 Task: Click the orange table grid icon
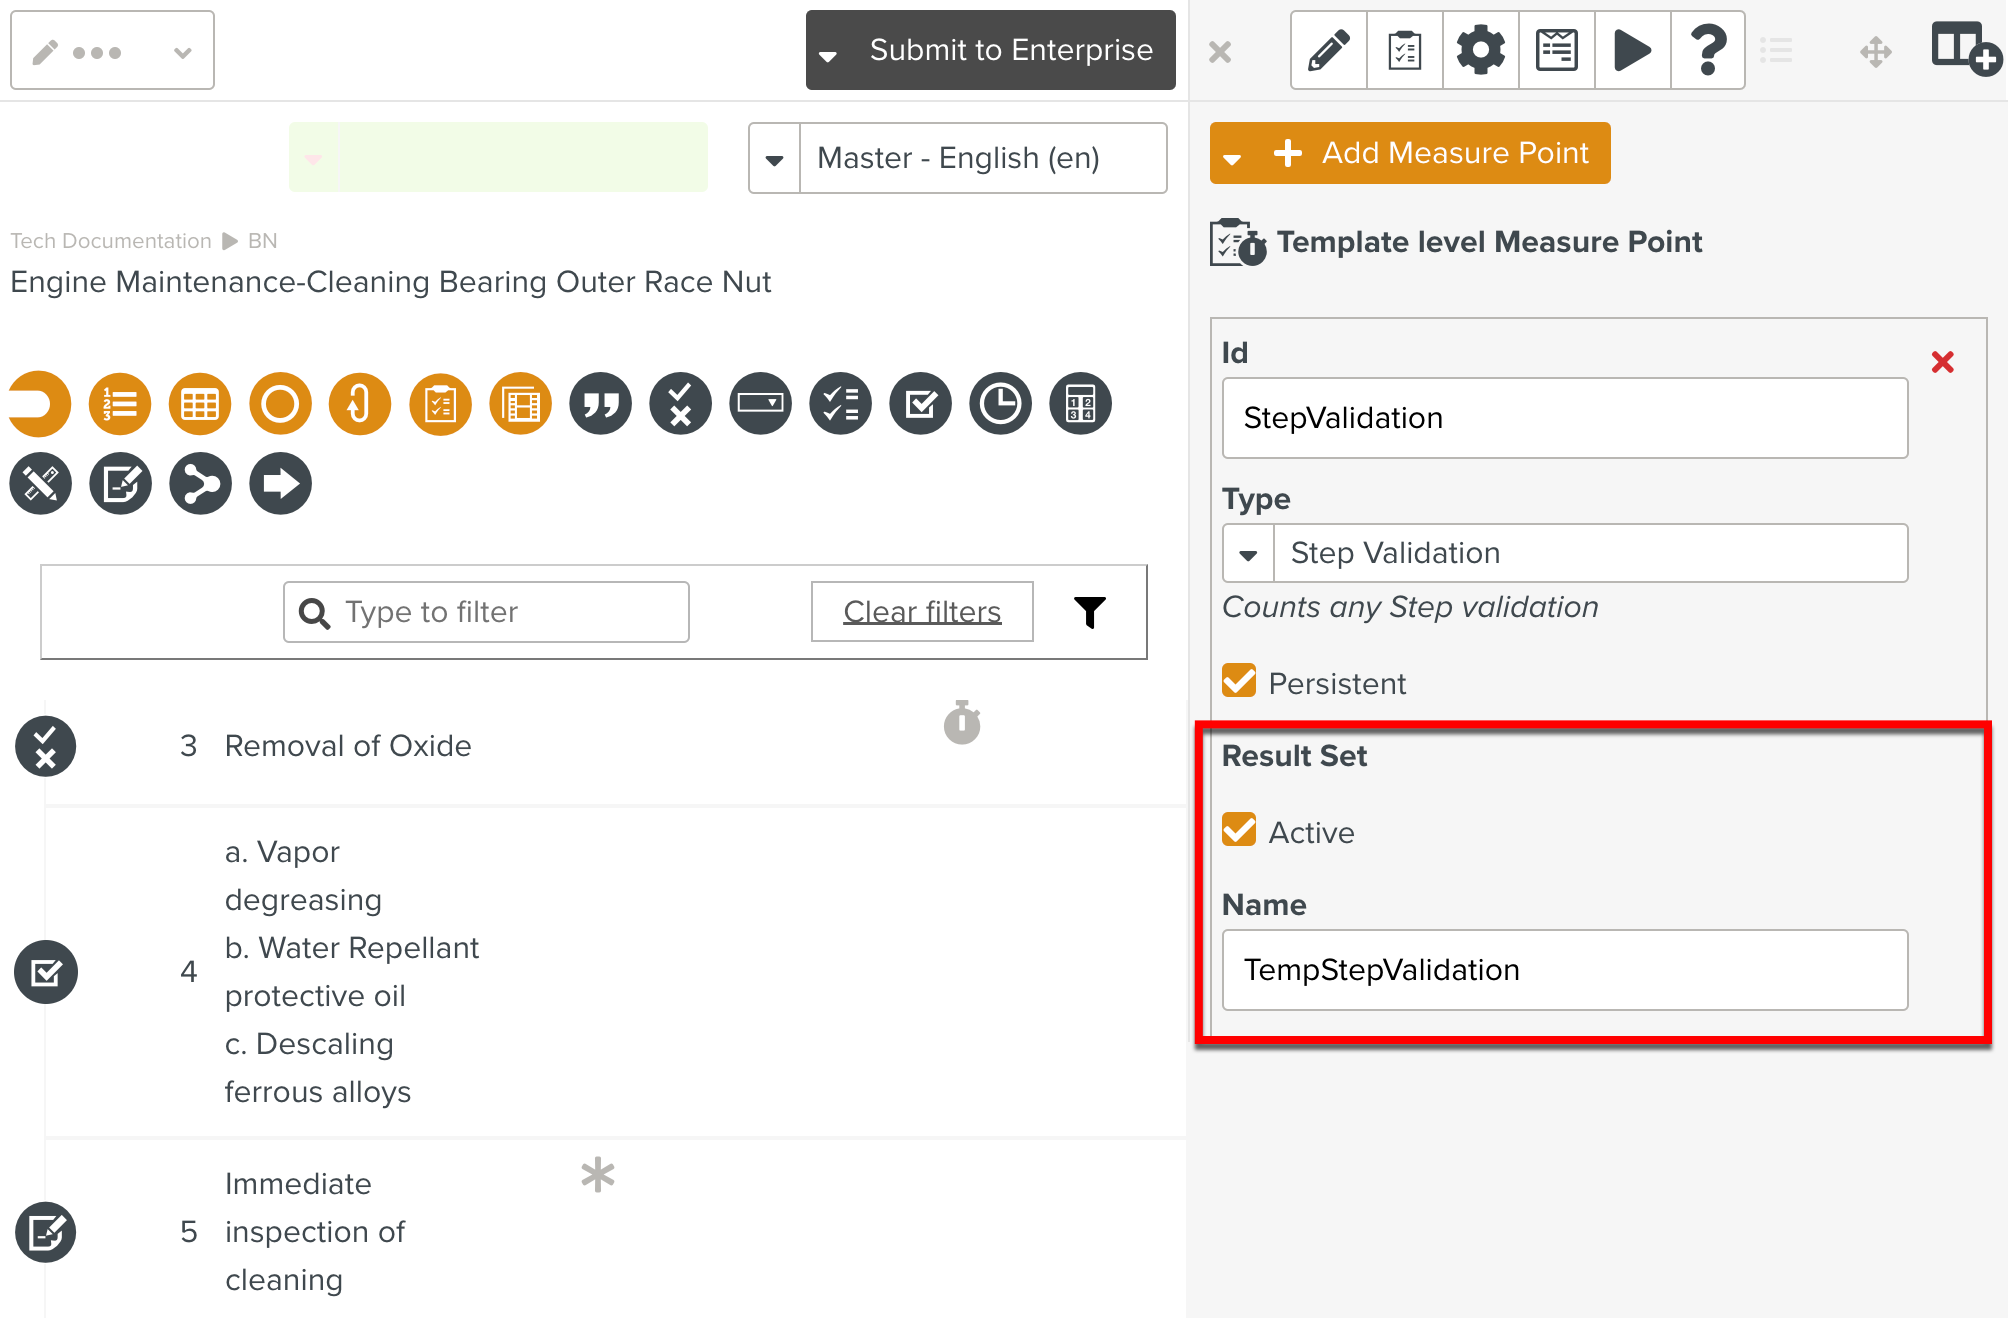click(x=200, y=404)
